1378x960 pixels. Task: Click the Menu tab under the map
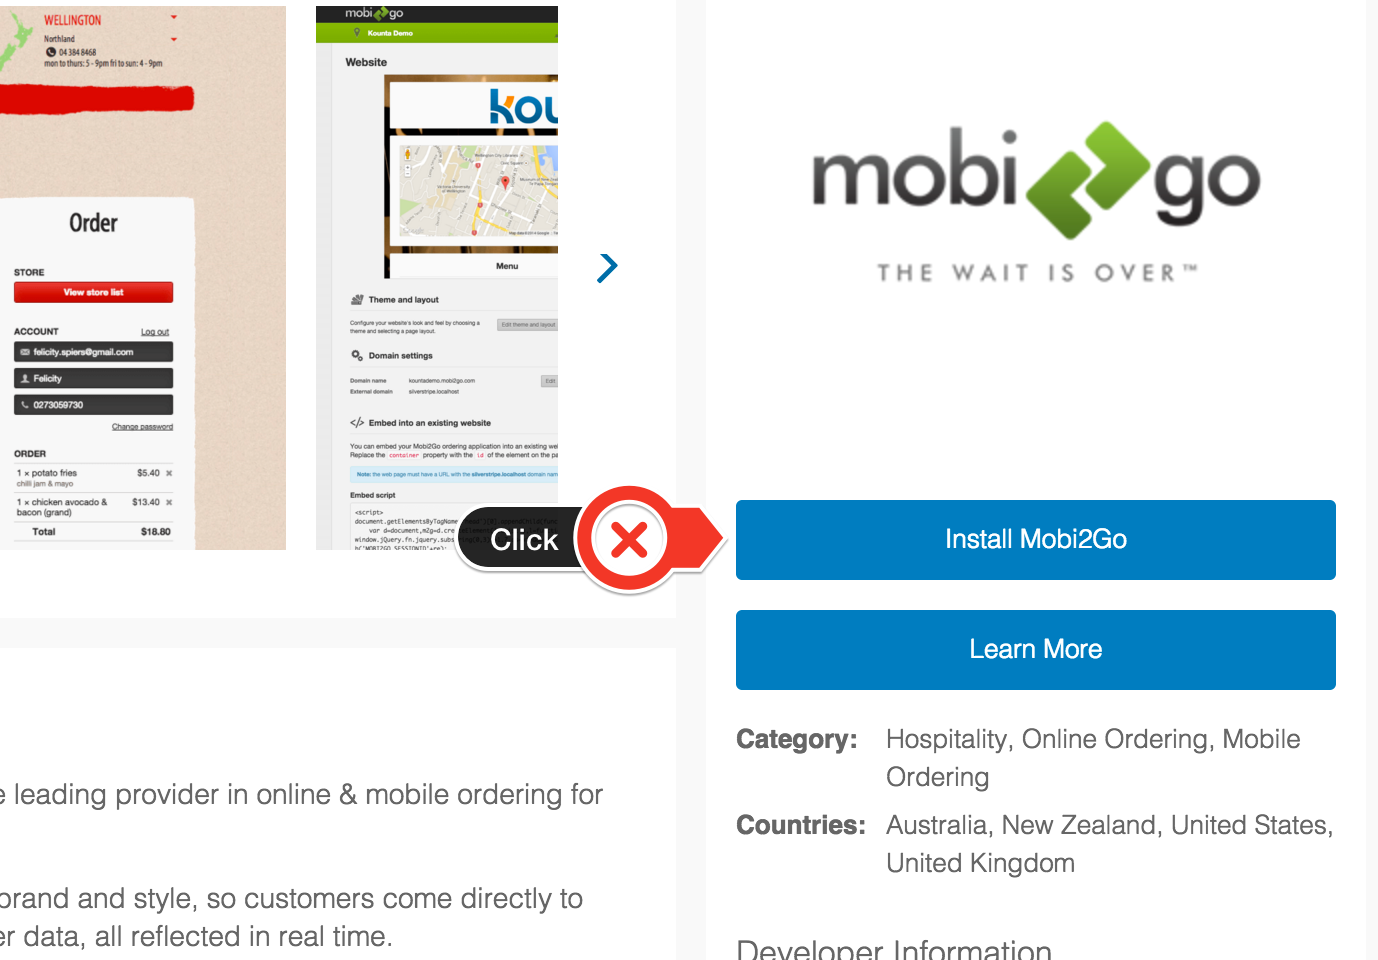[507, 266]
